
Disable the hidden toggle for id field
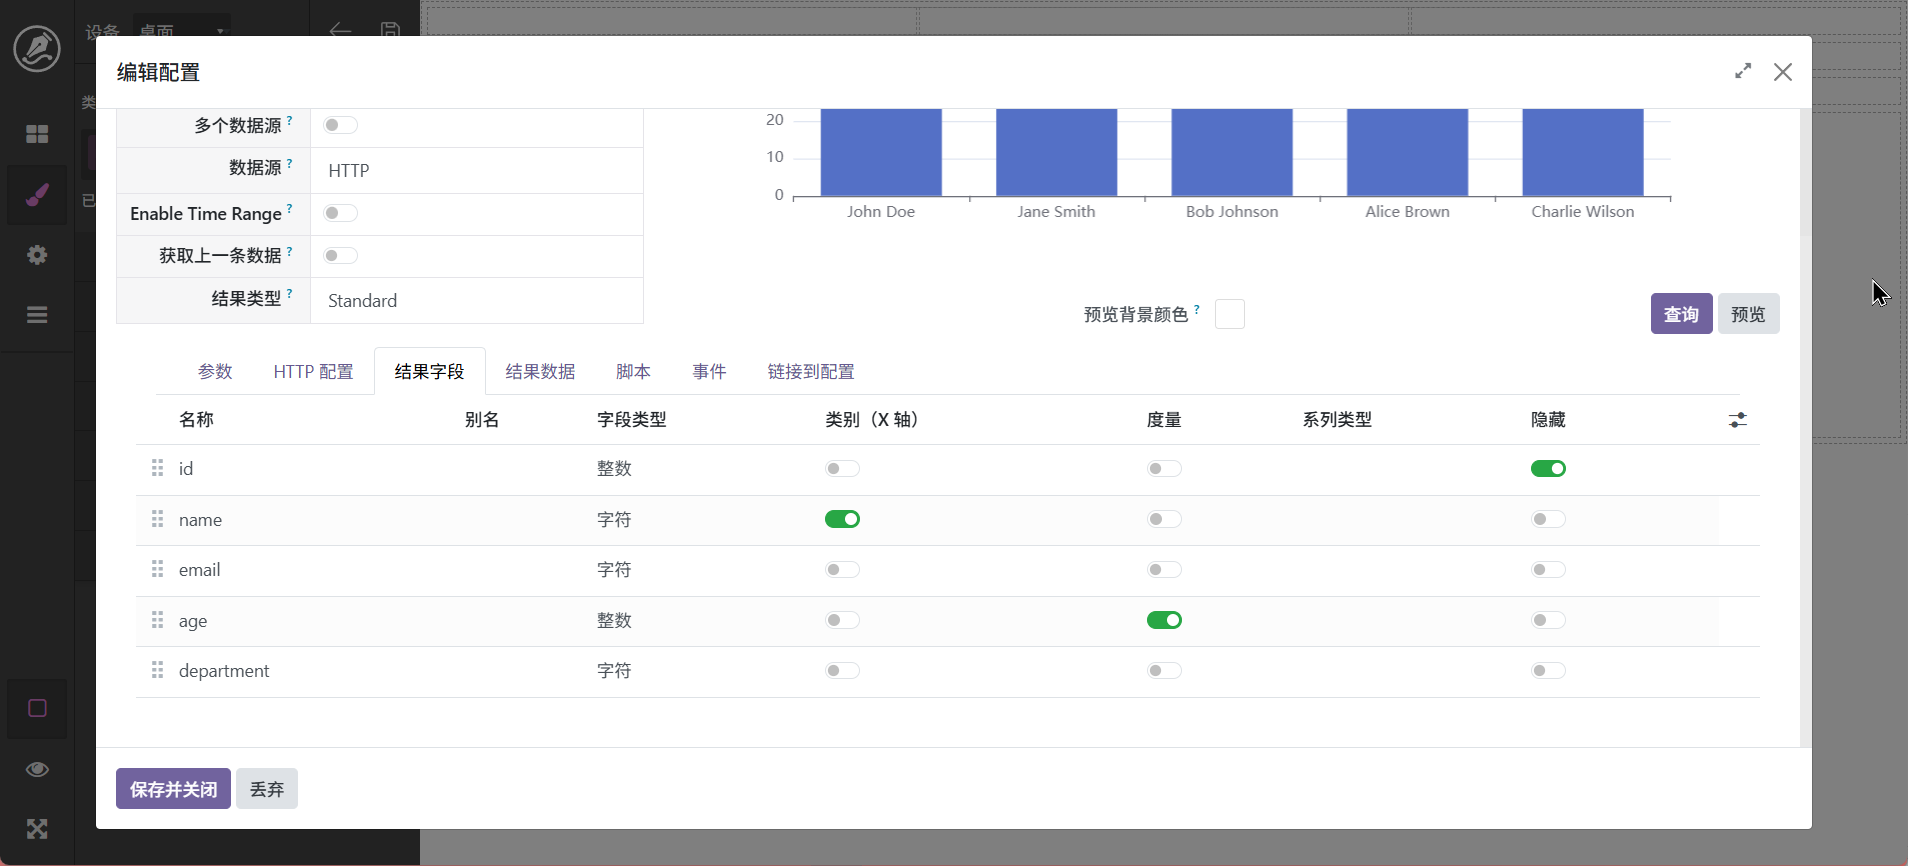[x=1548, y=469]
